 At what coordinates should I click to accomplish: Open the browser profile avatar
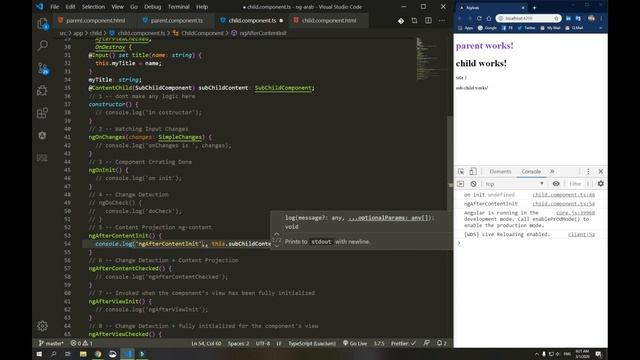[x=591, y=18]
